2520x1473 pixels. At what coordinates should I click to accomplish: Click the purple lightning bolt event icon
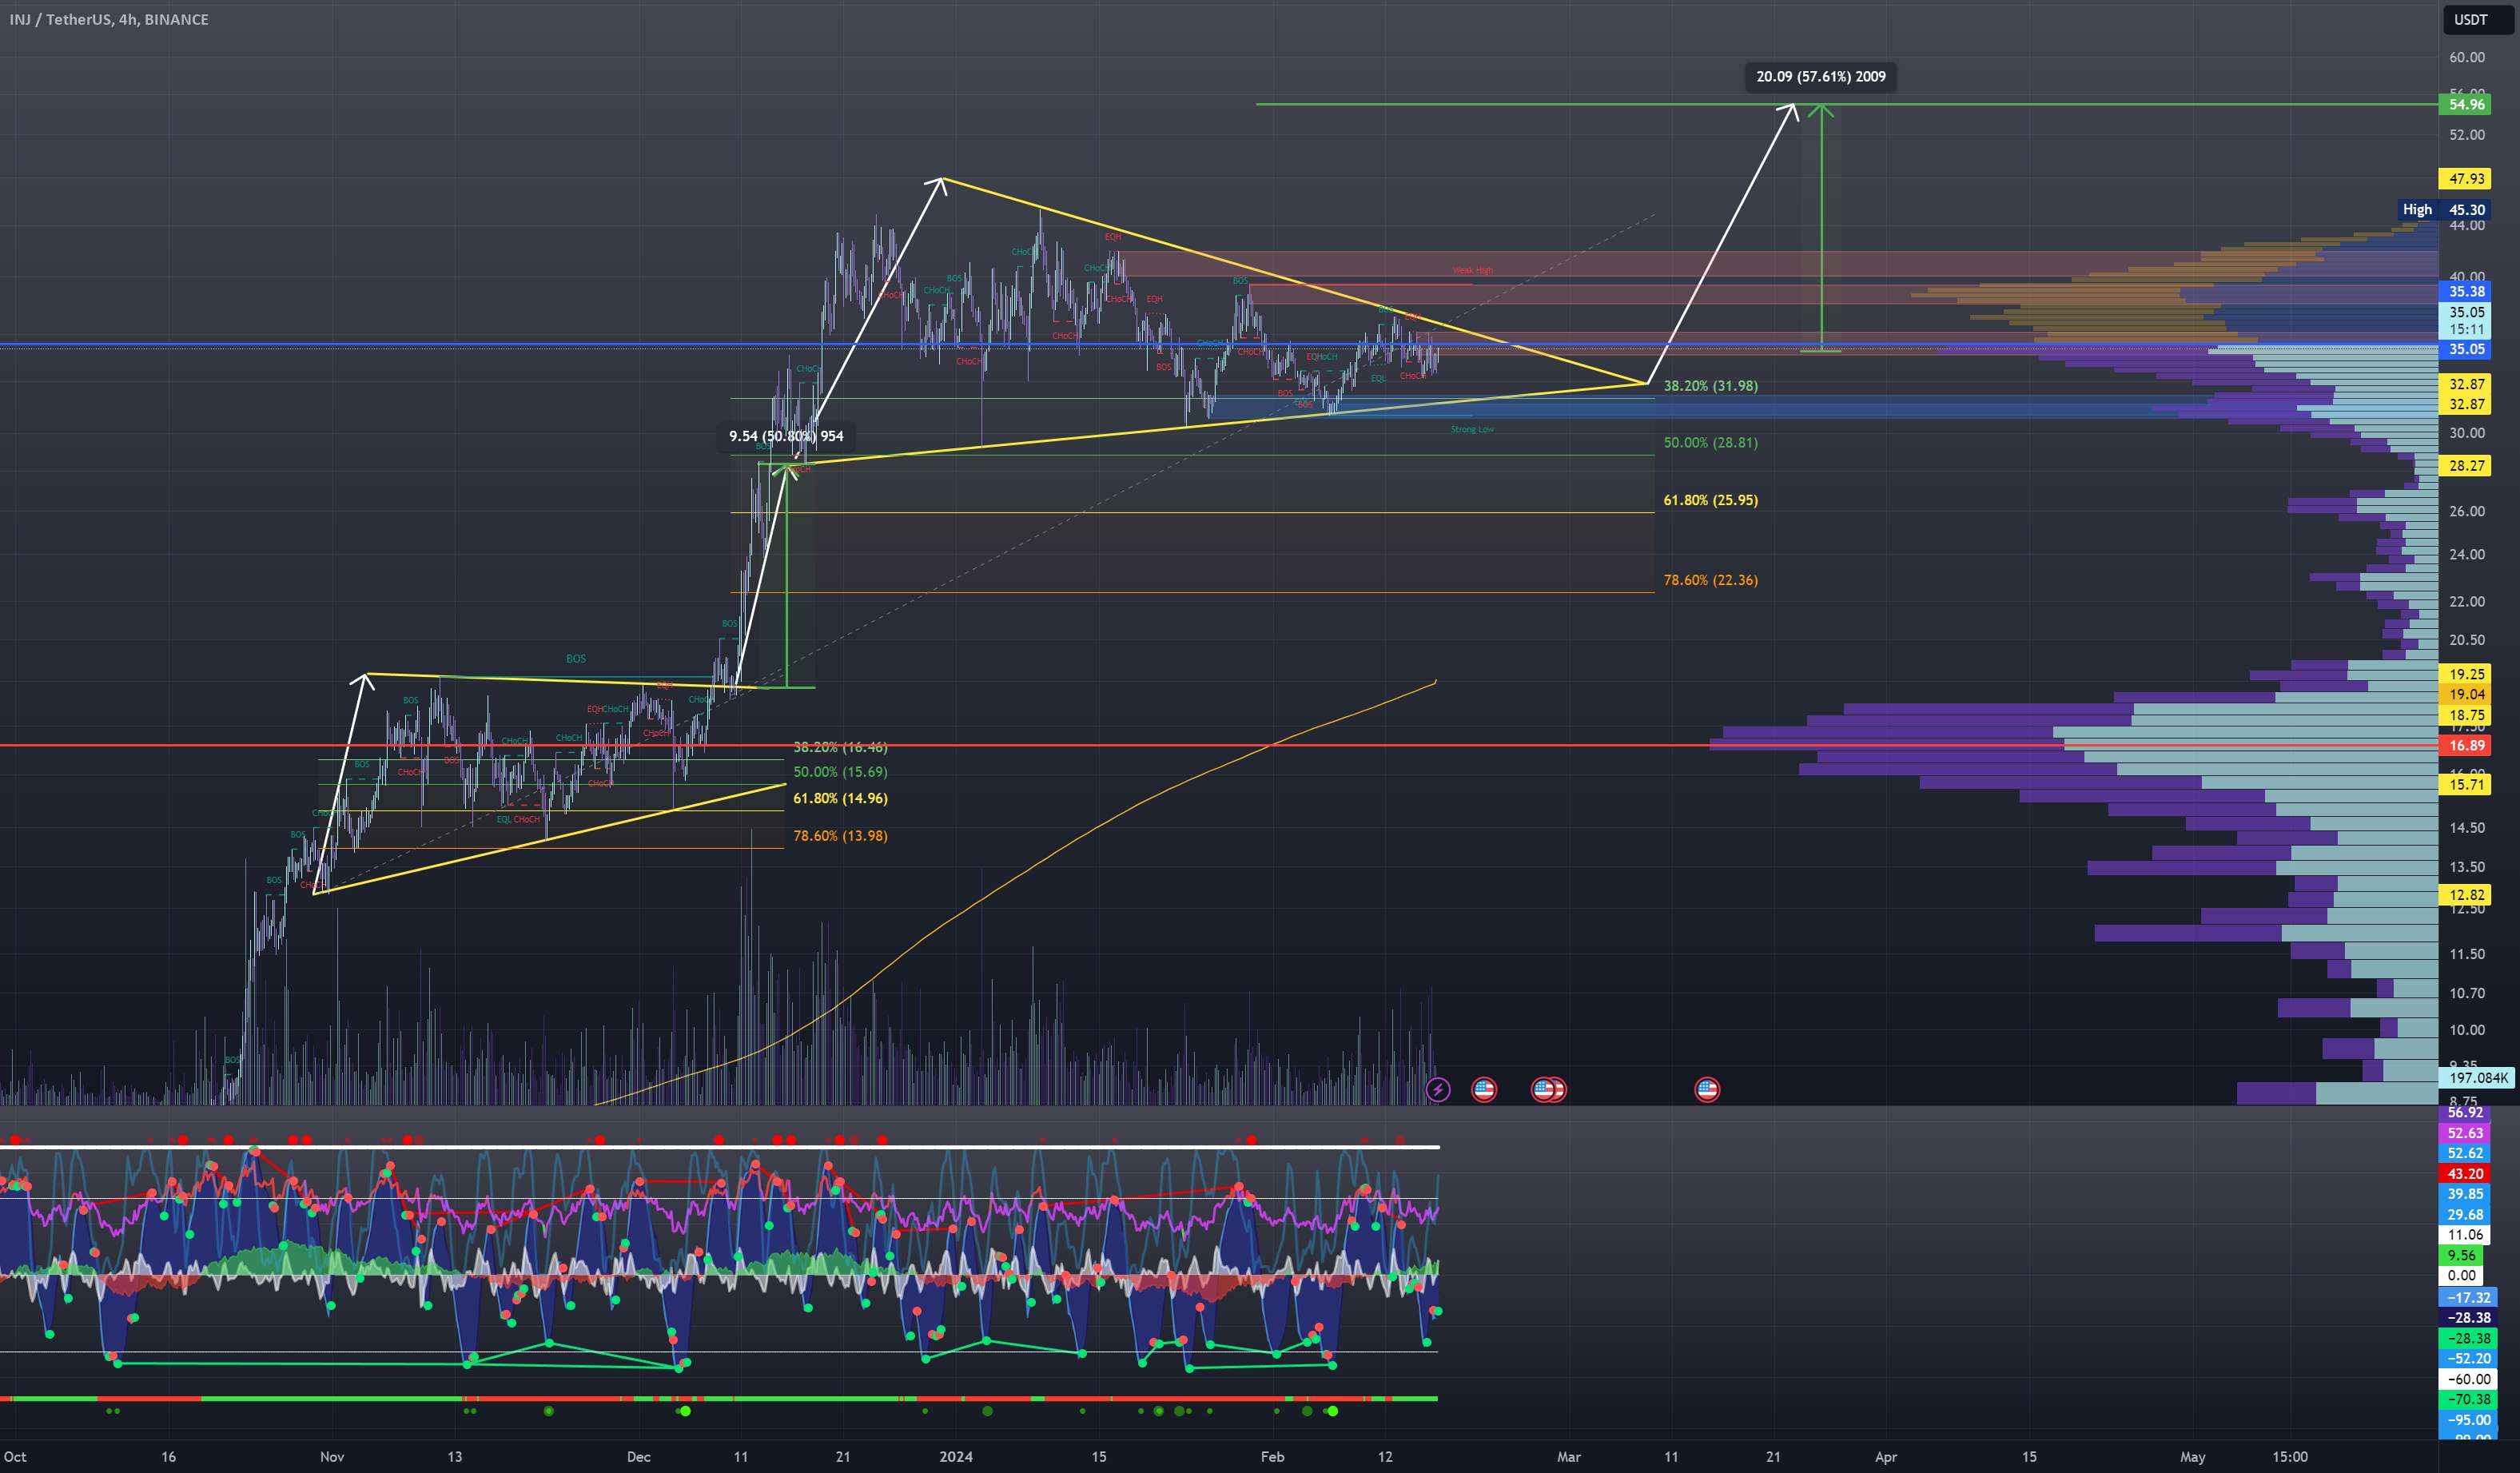coord(1437,1089)
